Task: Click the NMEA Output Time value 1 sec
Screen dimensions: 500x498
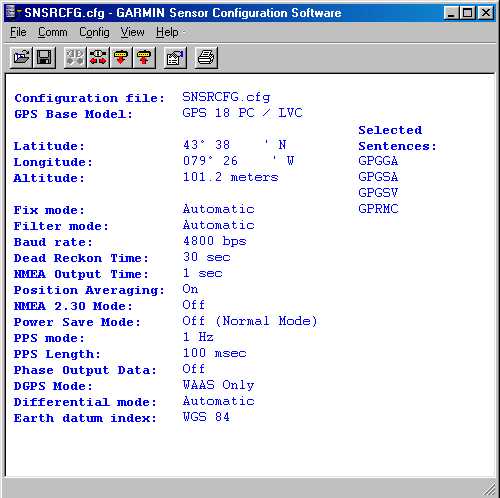Action: coord(202,273)
